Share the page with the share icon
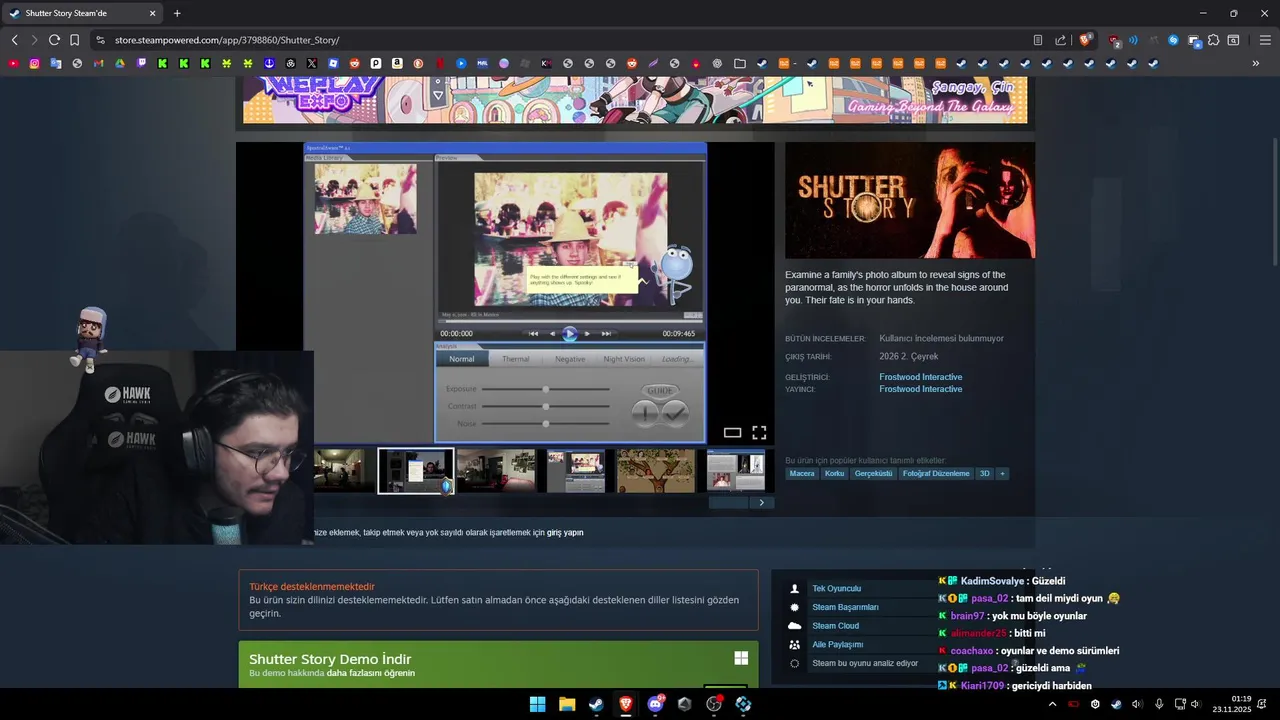Image resolution: width=1280 pixels, height=720 pixels. pyautogui.click(x=1060, y=40)
